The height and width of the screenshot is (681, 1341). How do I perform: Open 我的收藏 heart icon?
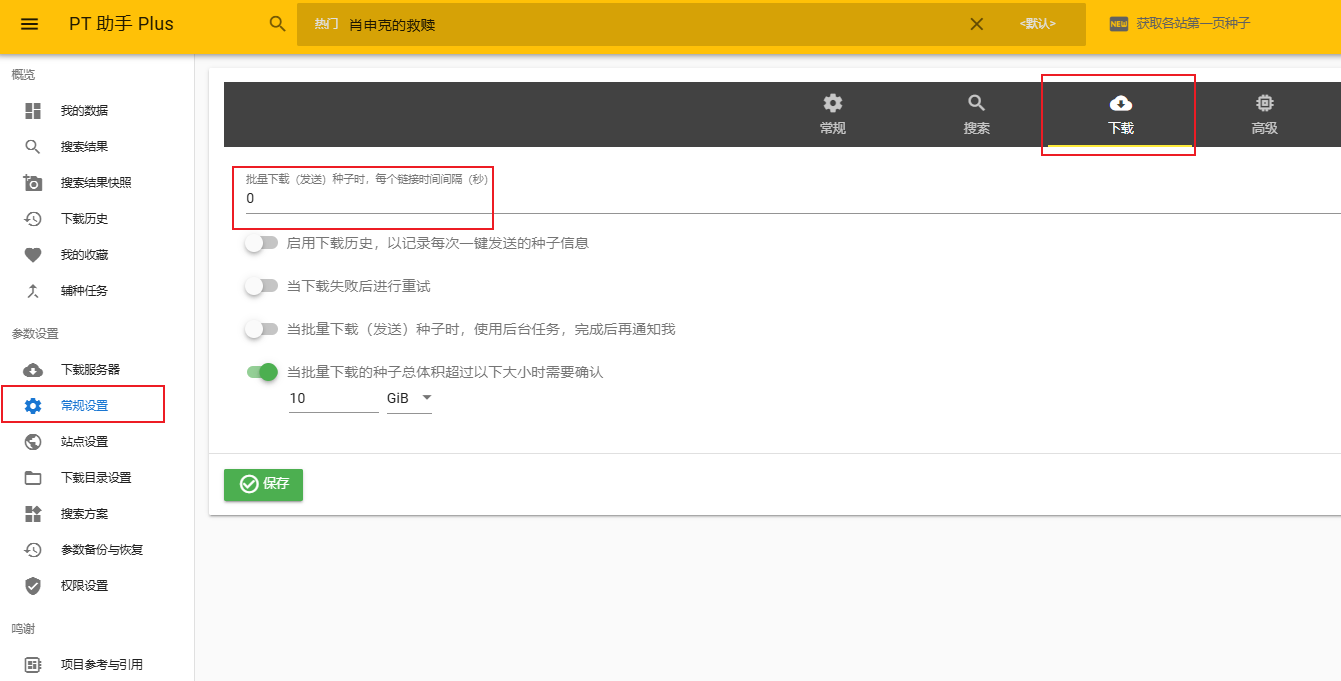tap(33, 255)
